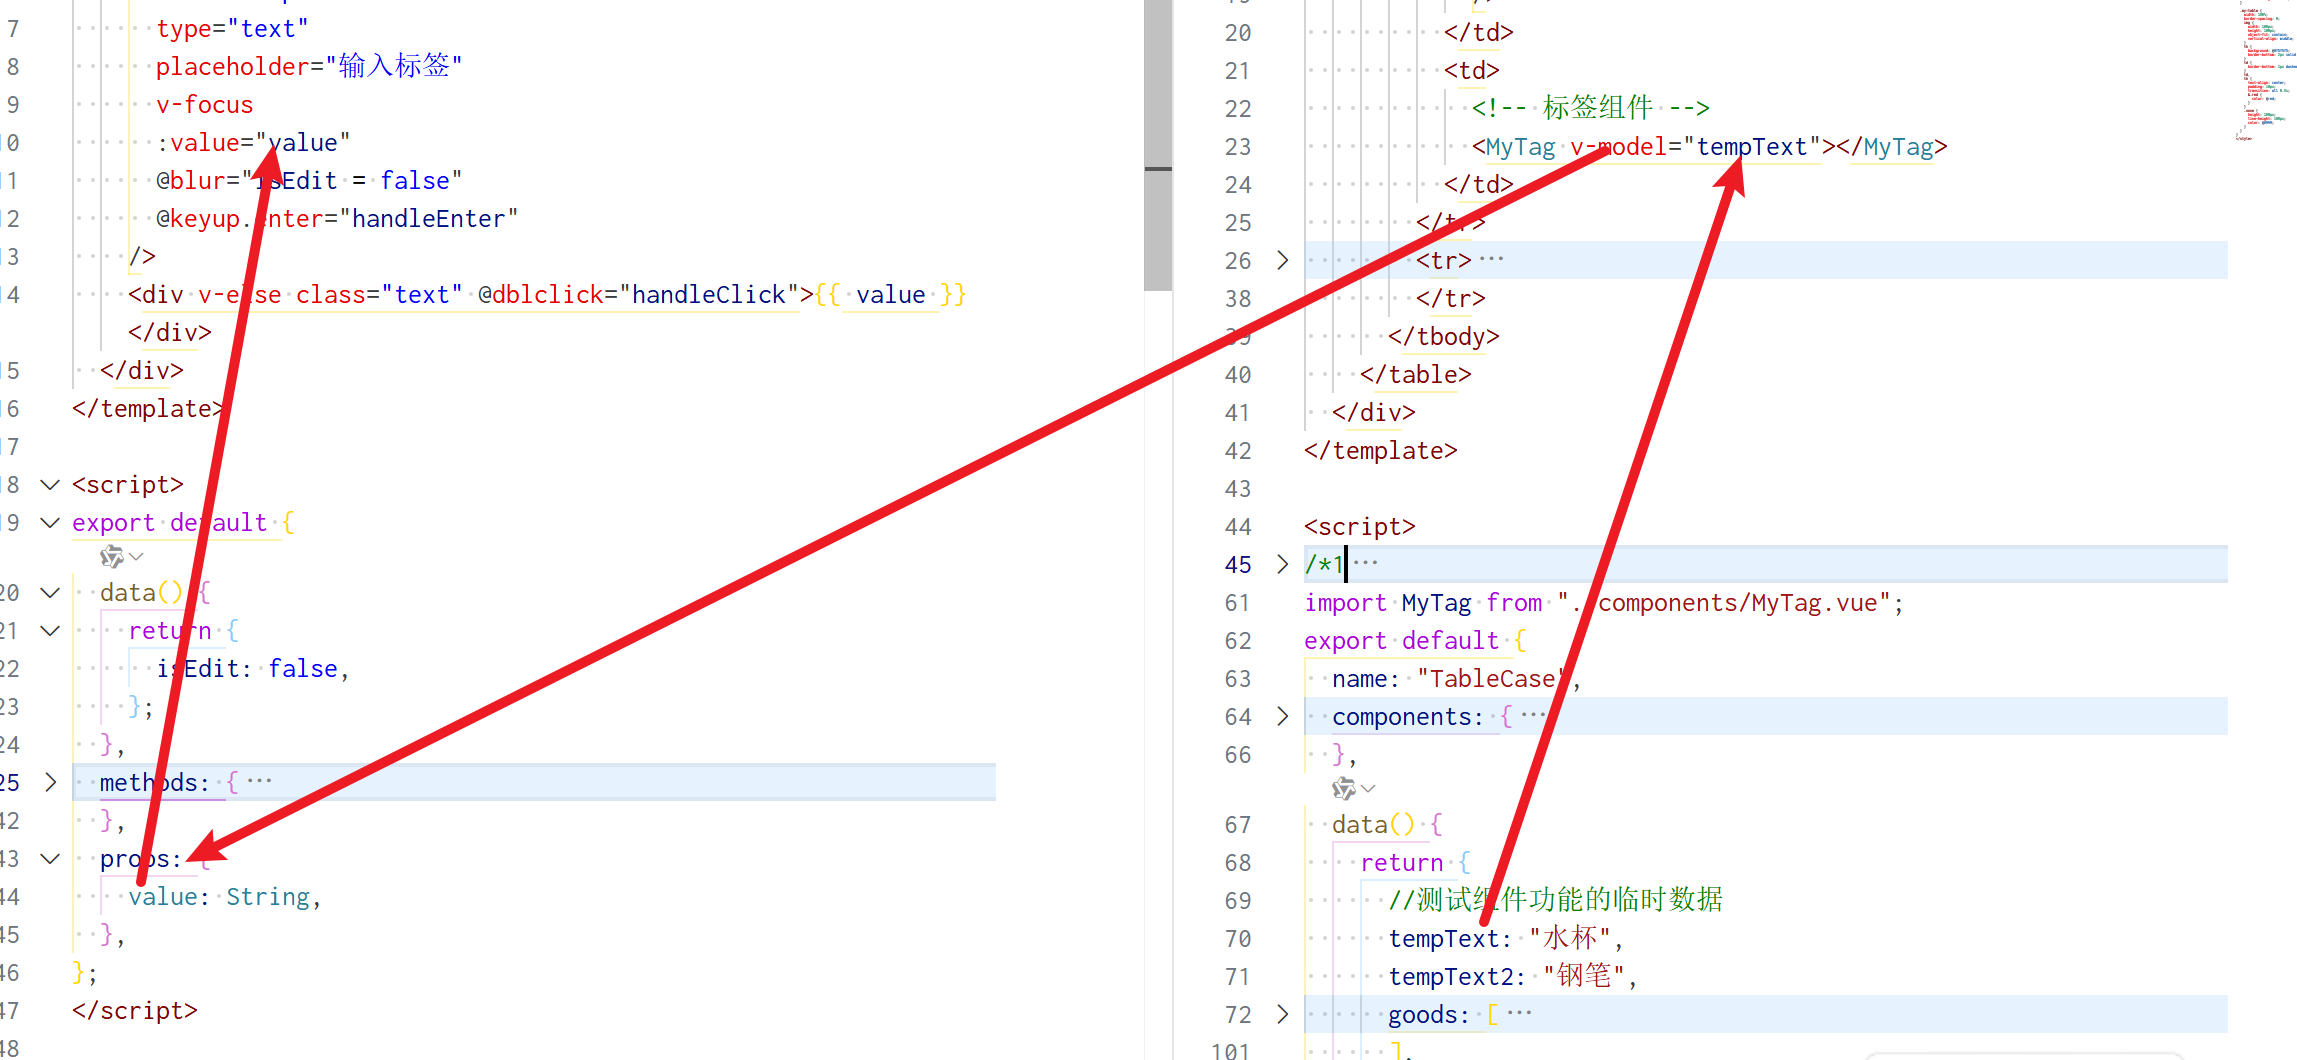Expand the folded components block on line 64
This screenshot has height=1060, width=2297.
(x=1282, y=717)
